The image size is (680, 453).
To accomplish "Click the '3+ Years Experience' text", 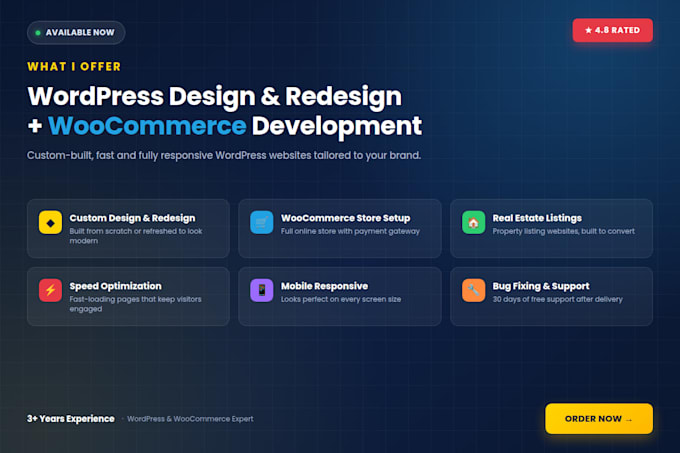I will 71,419.
